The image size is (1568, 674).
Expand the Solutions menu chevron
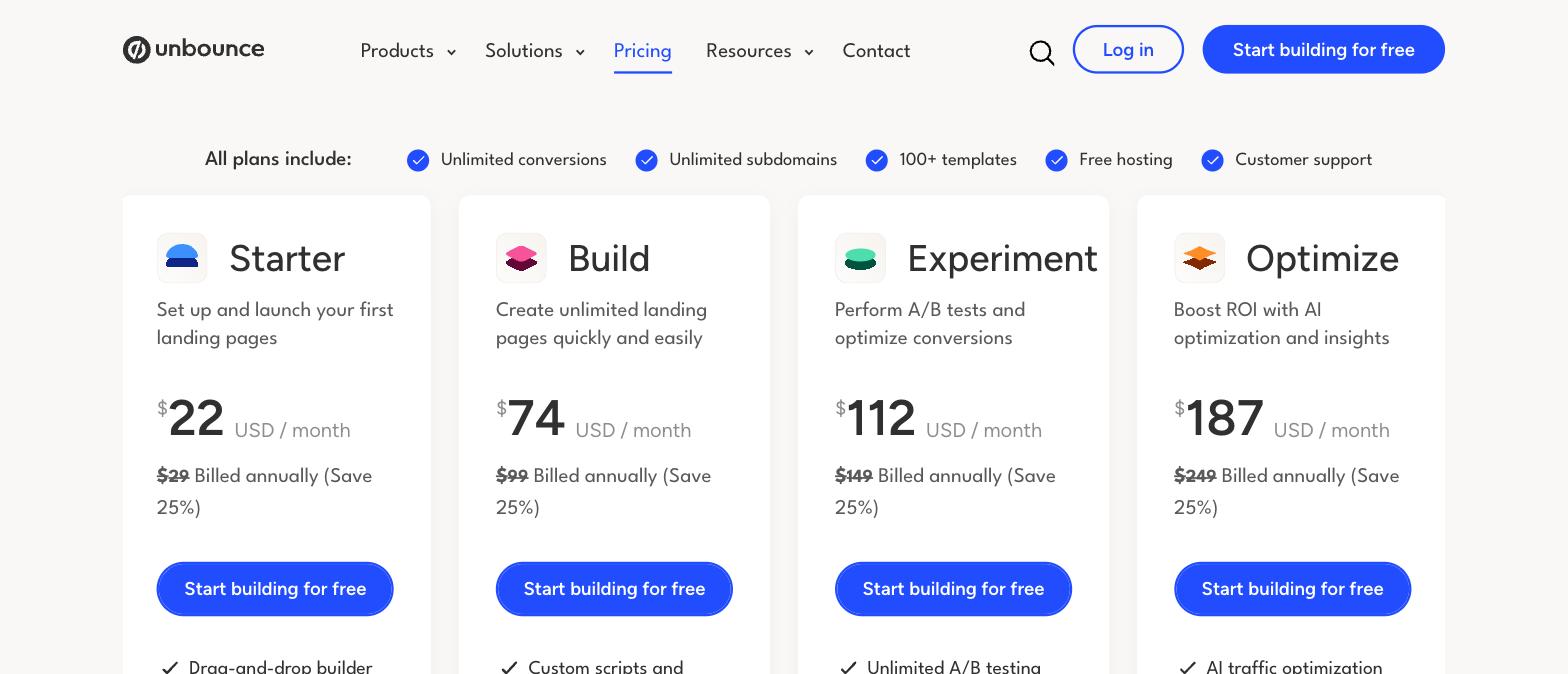[580, 52]
